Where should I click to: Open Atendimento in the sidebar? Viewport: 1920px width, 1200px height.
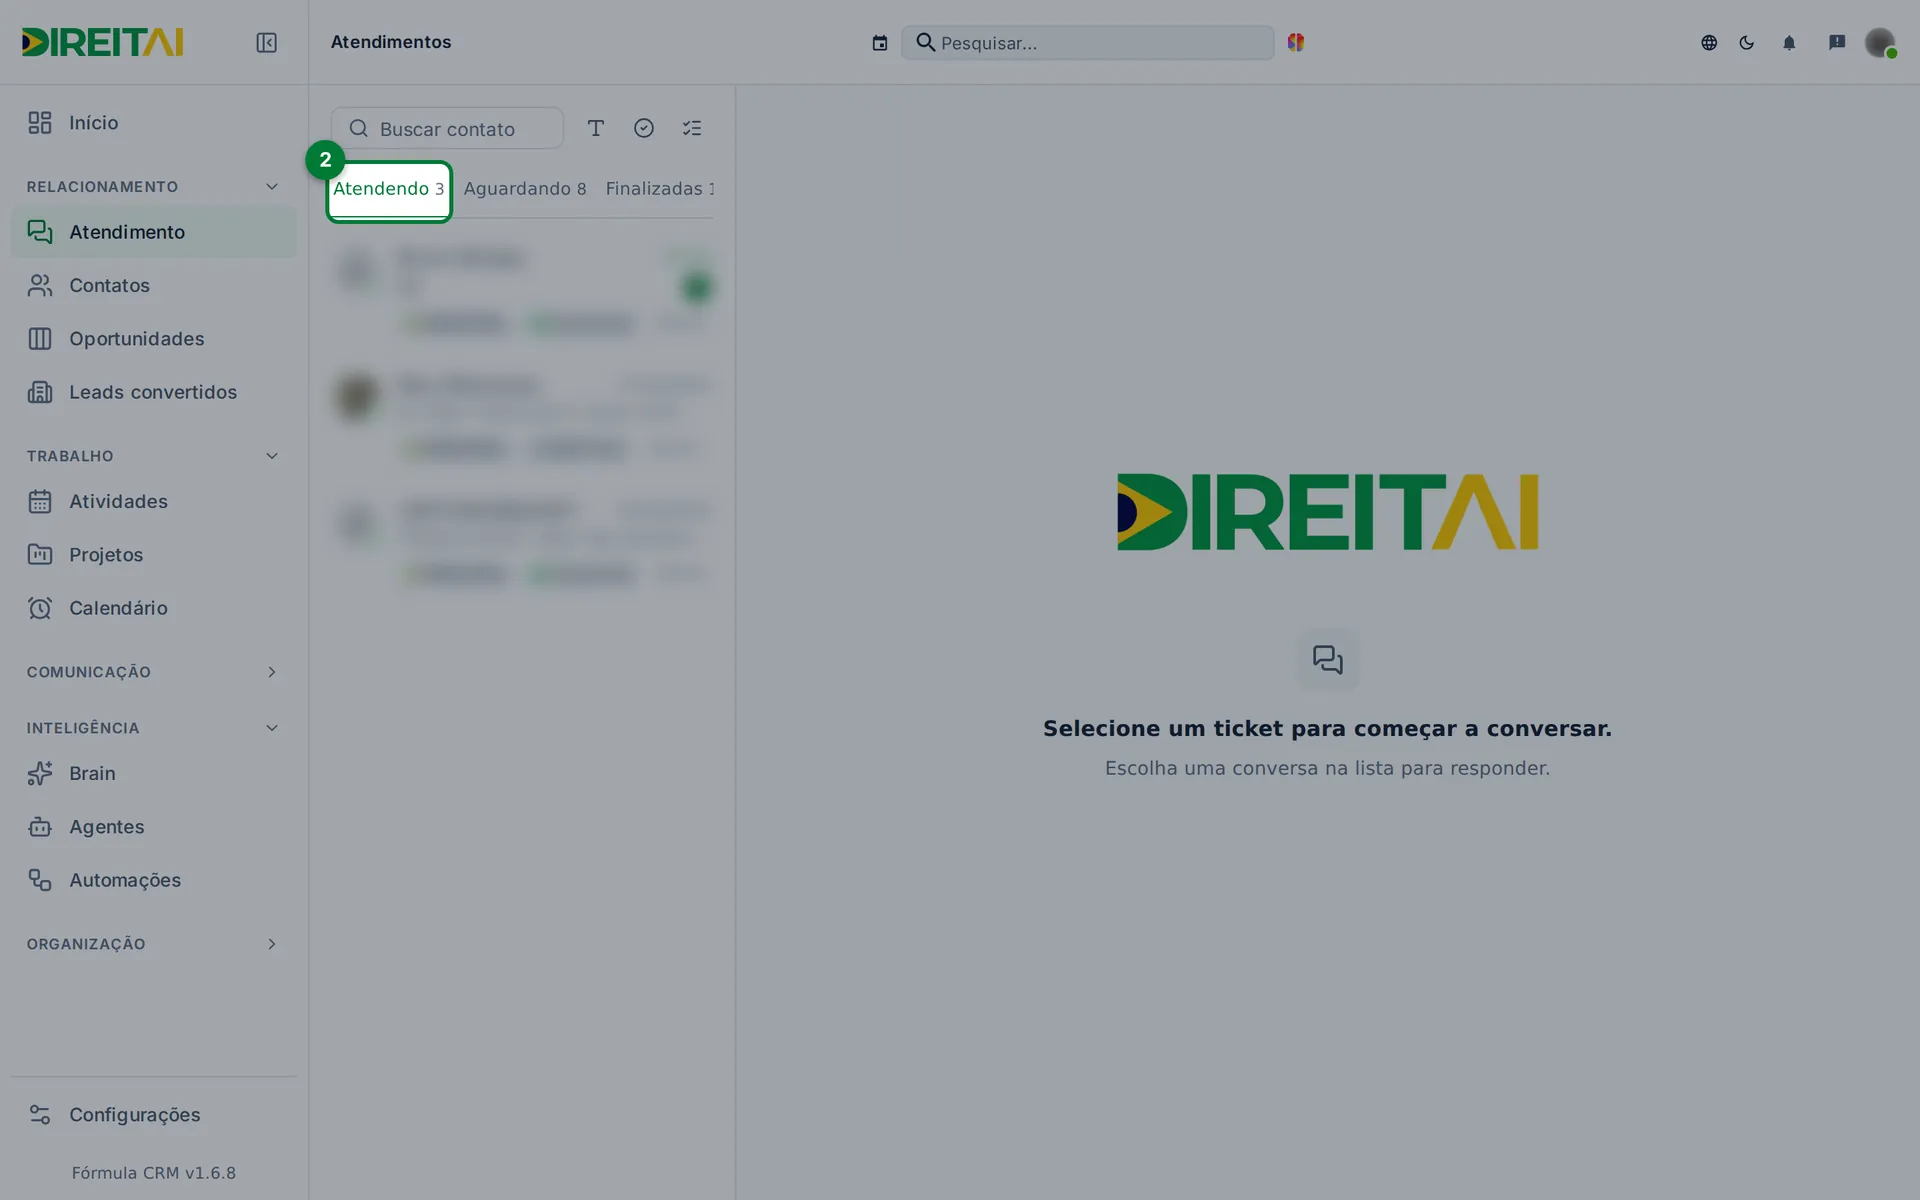[154, 232]
